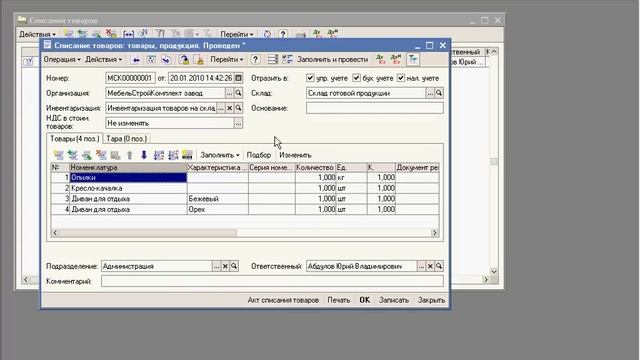640x360 pixels.
Task: Click into the Комментарий input field
Action: [272, 281]
